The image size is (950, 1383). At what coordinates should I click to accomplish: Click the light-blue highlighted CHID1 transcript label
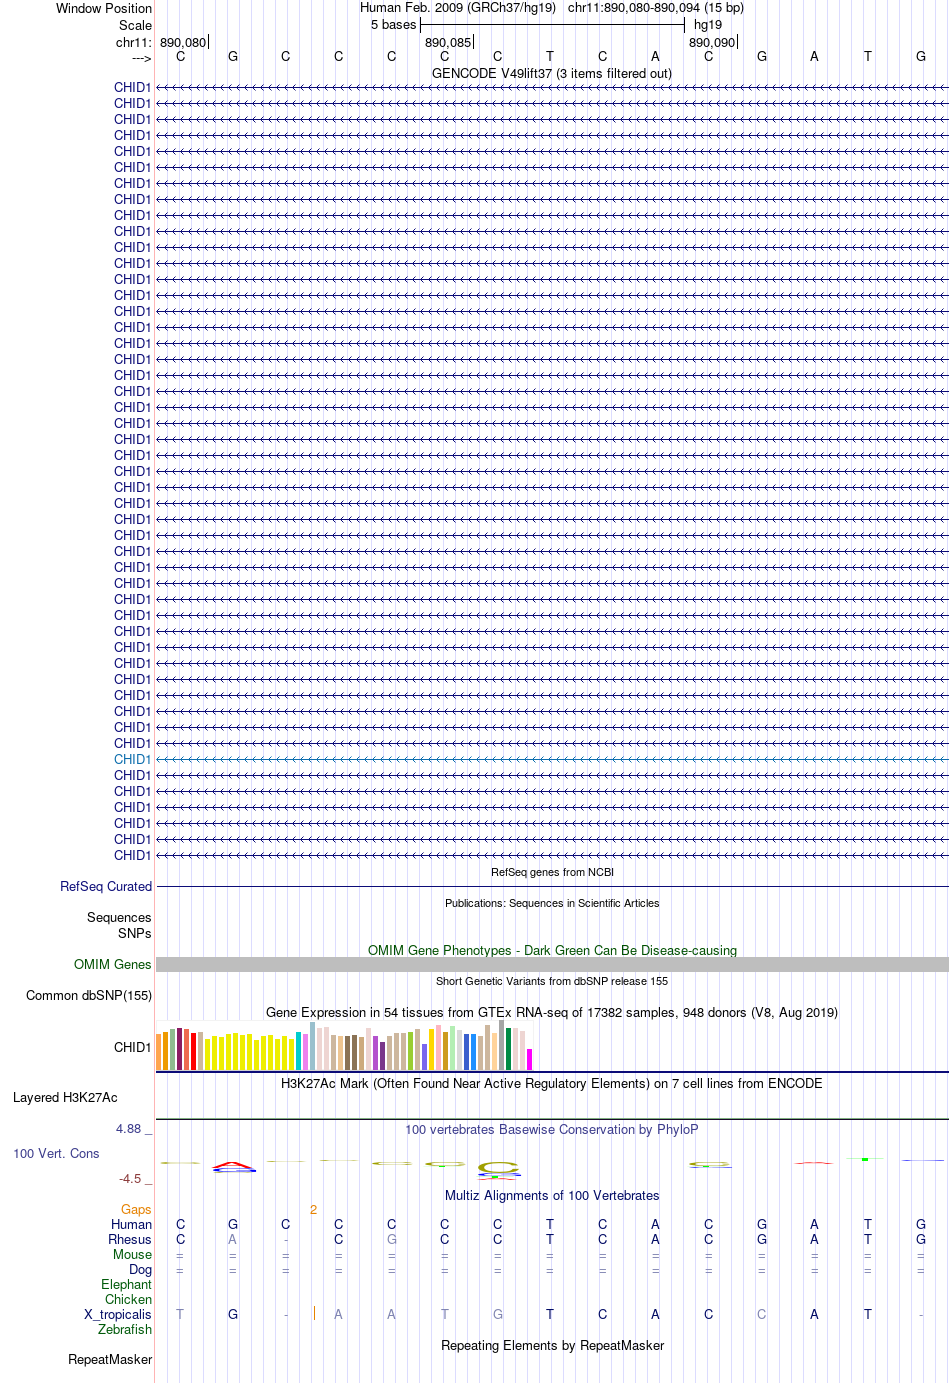pos(132,759)
